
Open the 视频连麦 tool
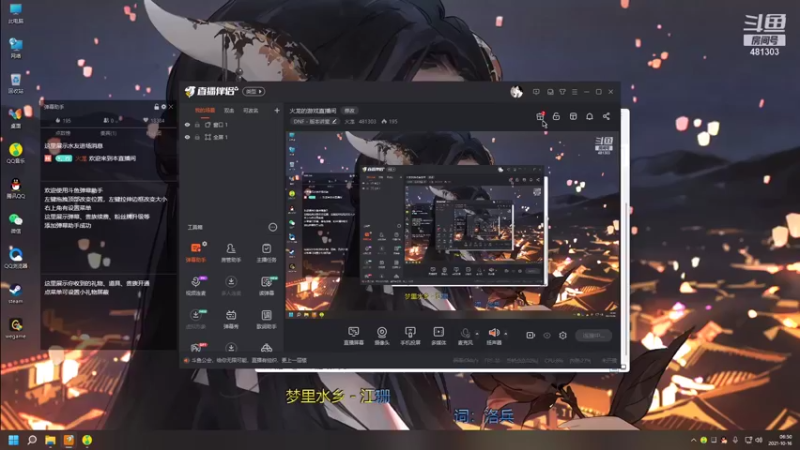[x=195, y=286]
